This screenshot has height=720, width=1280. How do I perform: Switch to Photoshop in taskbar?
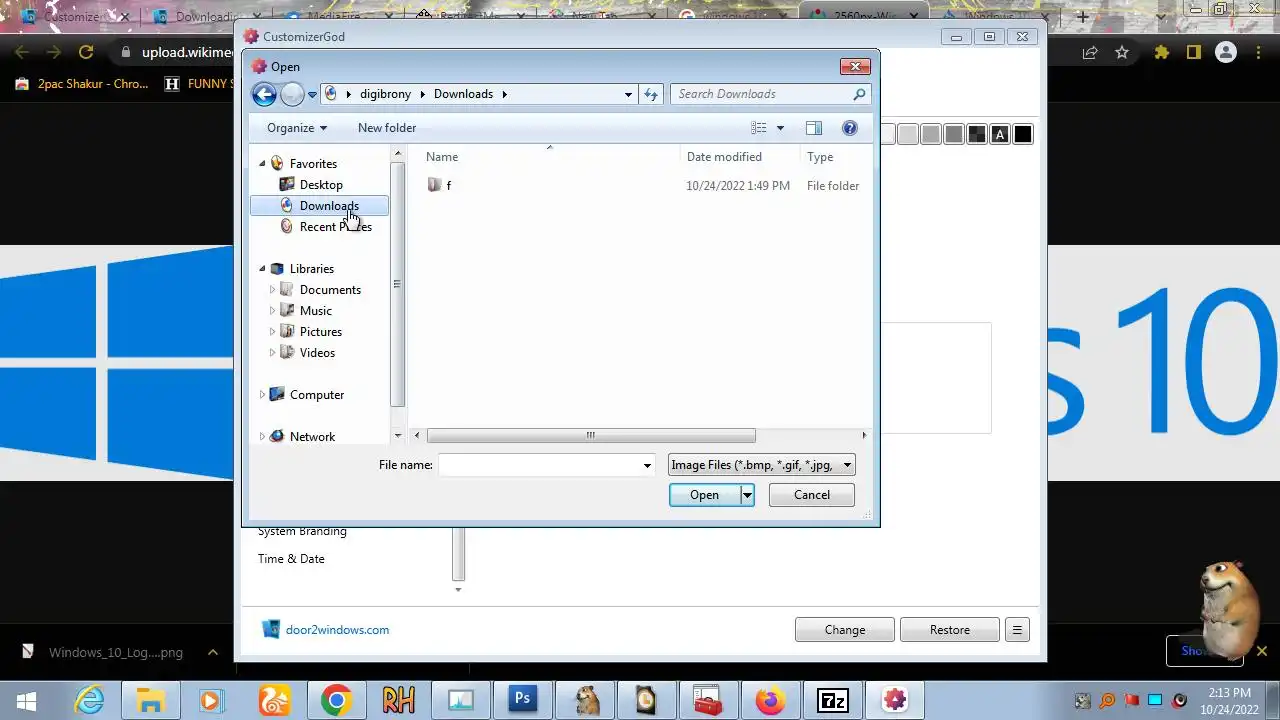[x=522, y=700]
